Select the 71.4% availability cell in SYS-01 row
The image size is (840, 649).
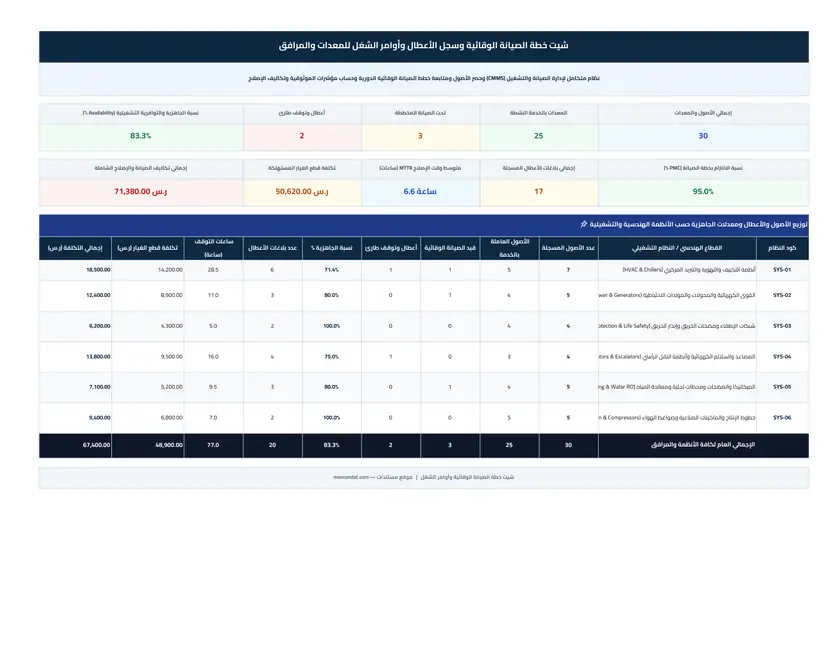click(332, 270)
